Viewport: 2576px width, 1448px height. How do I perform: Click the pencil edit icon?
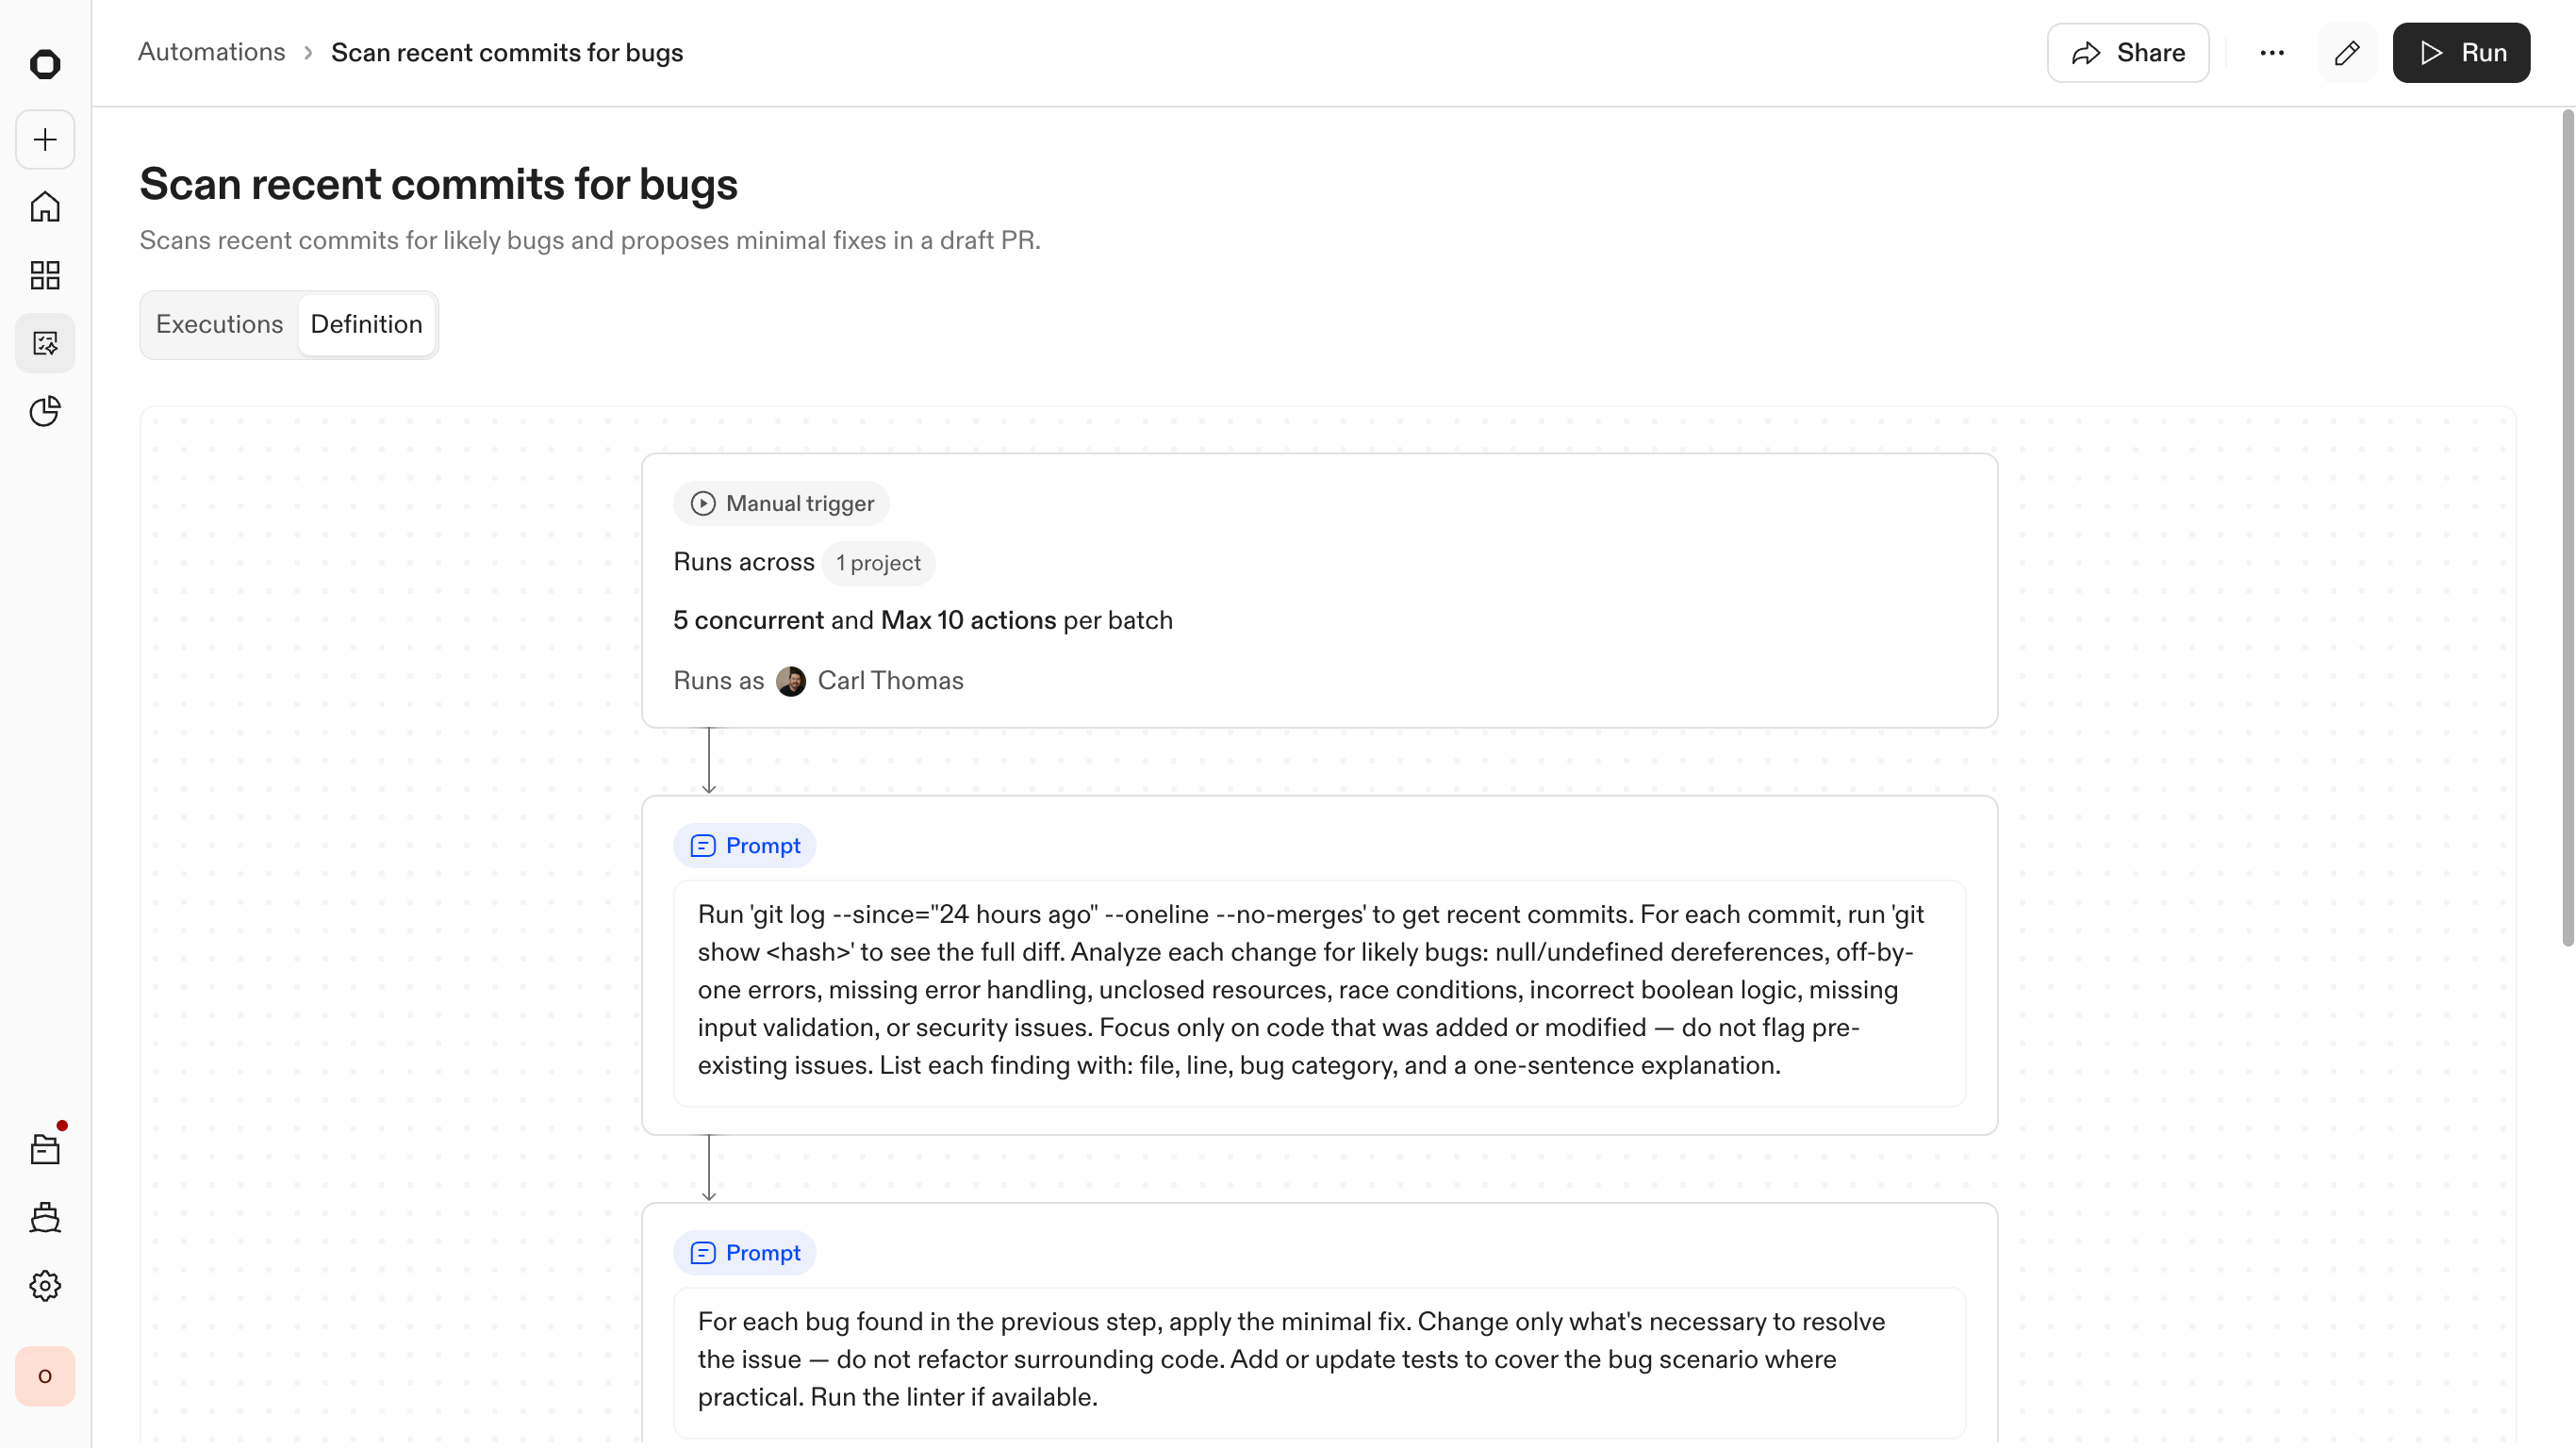(2347, 53)
